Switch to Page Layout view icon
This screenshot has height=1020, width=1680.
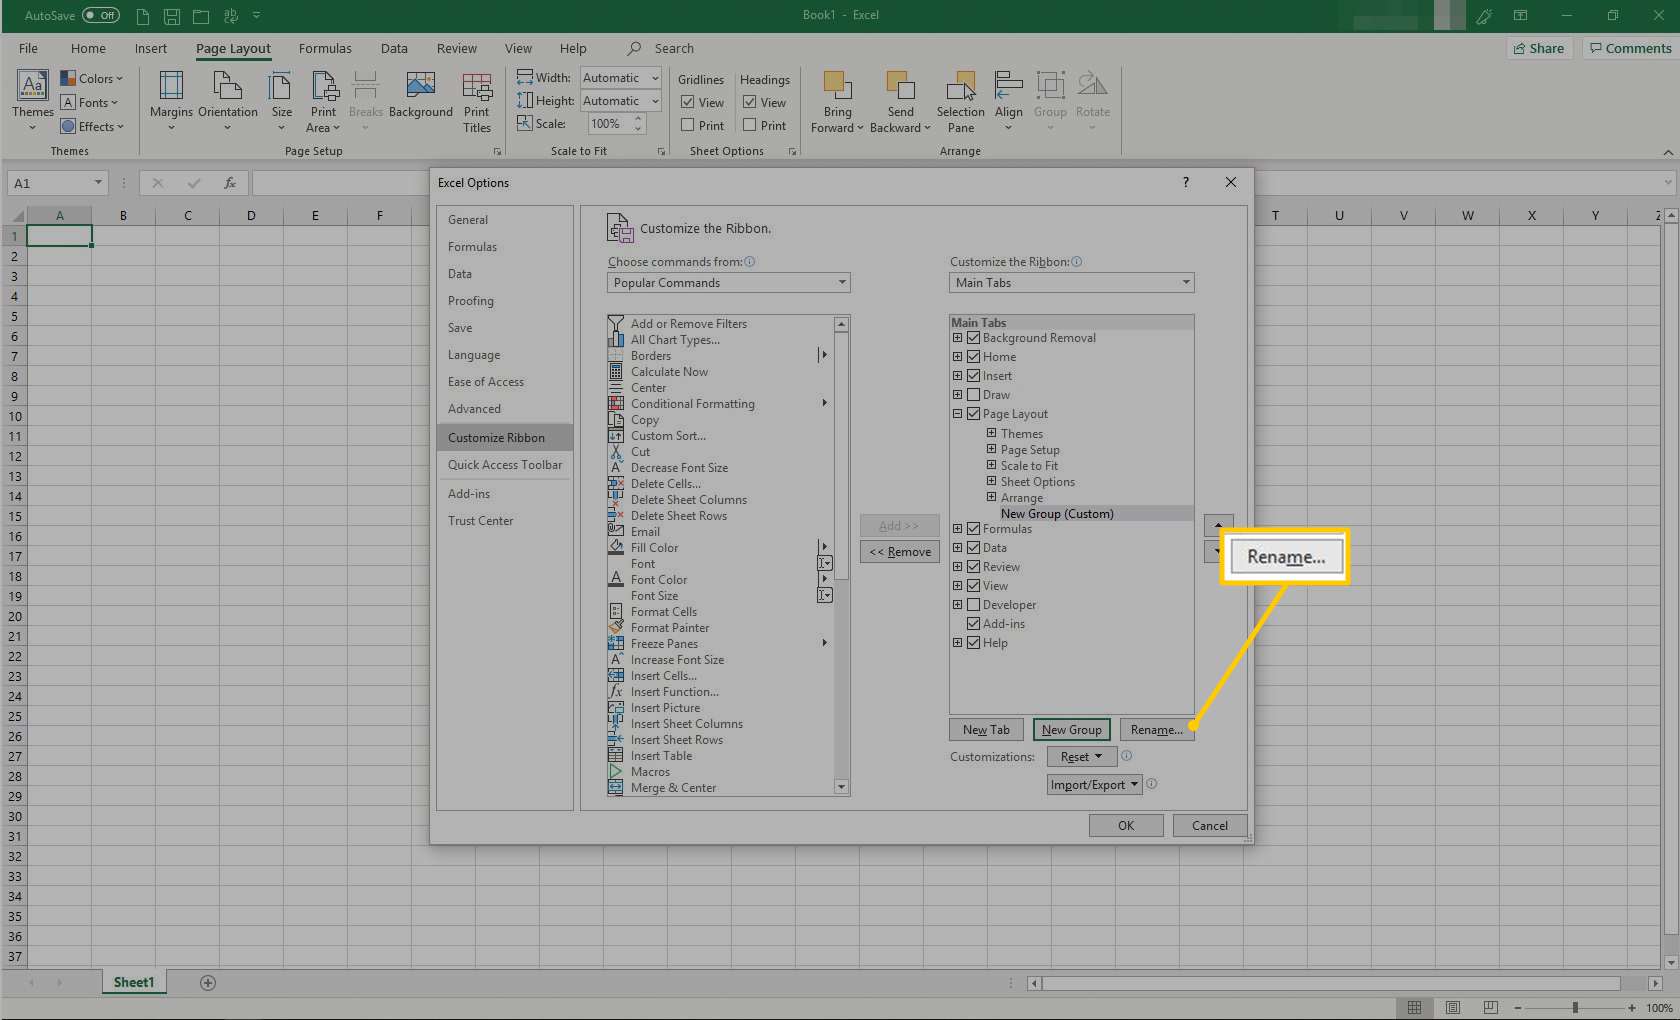coord(1453,1007)
